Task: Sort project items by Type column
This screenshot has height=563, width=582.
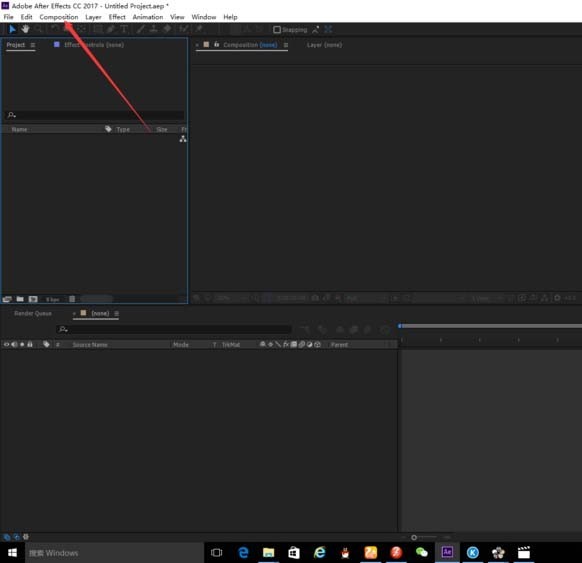Action: tap(123, 130)
